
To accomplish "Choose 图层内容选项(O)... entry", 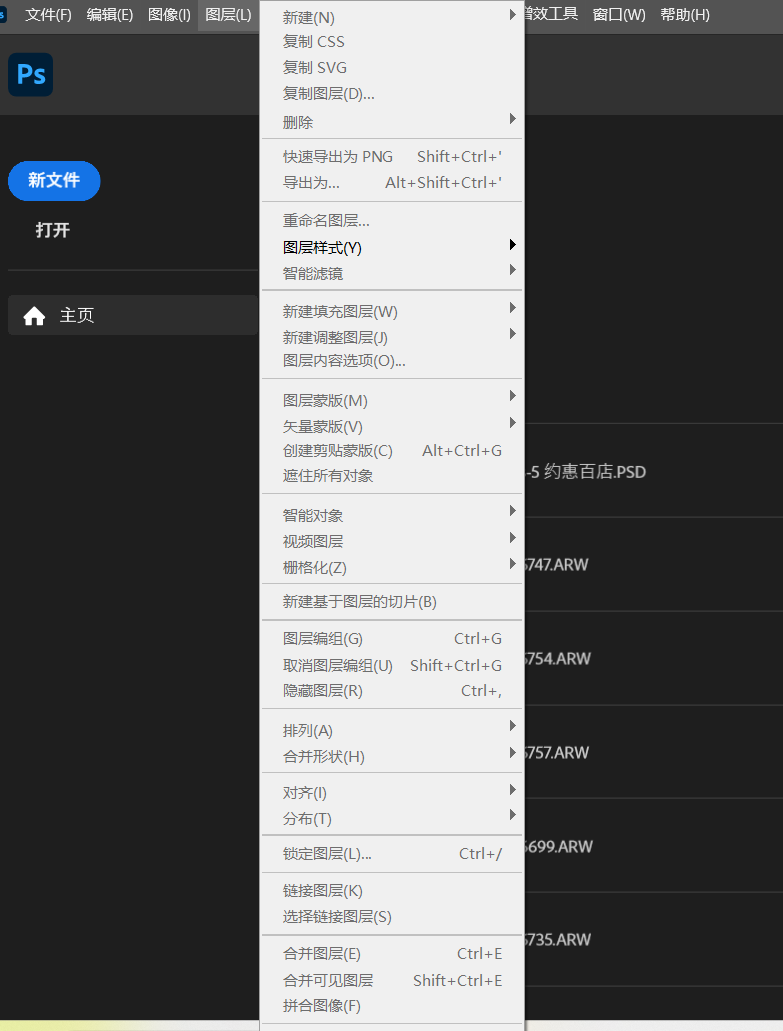I will [392, 361].
